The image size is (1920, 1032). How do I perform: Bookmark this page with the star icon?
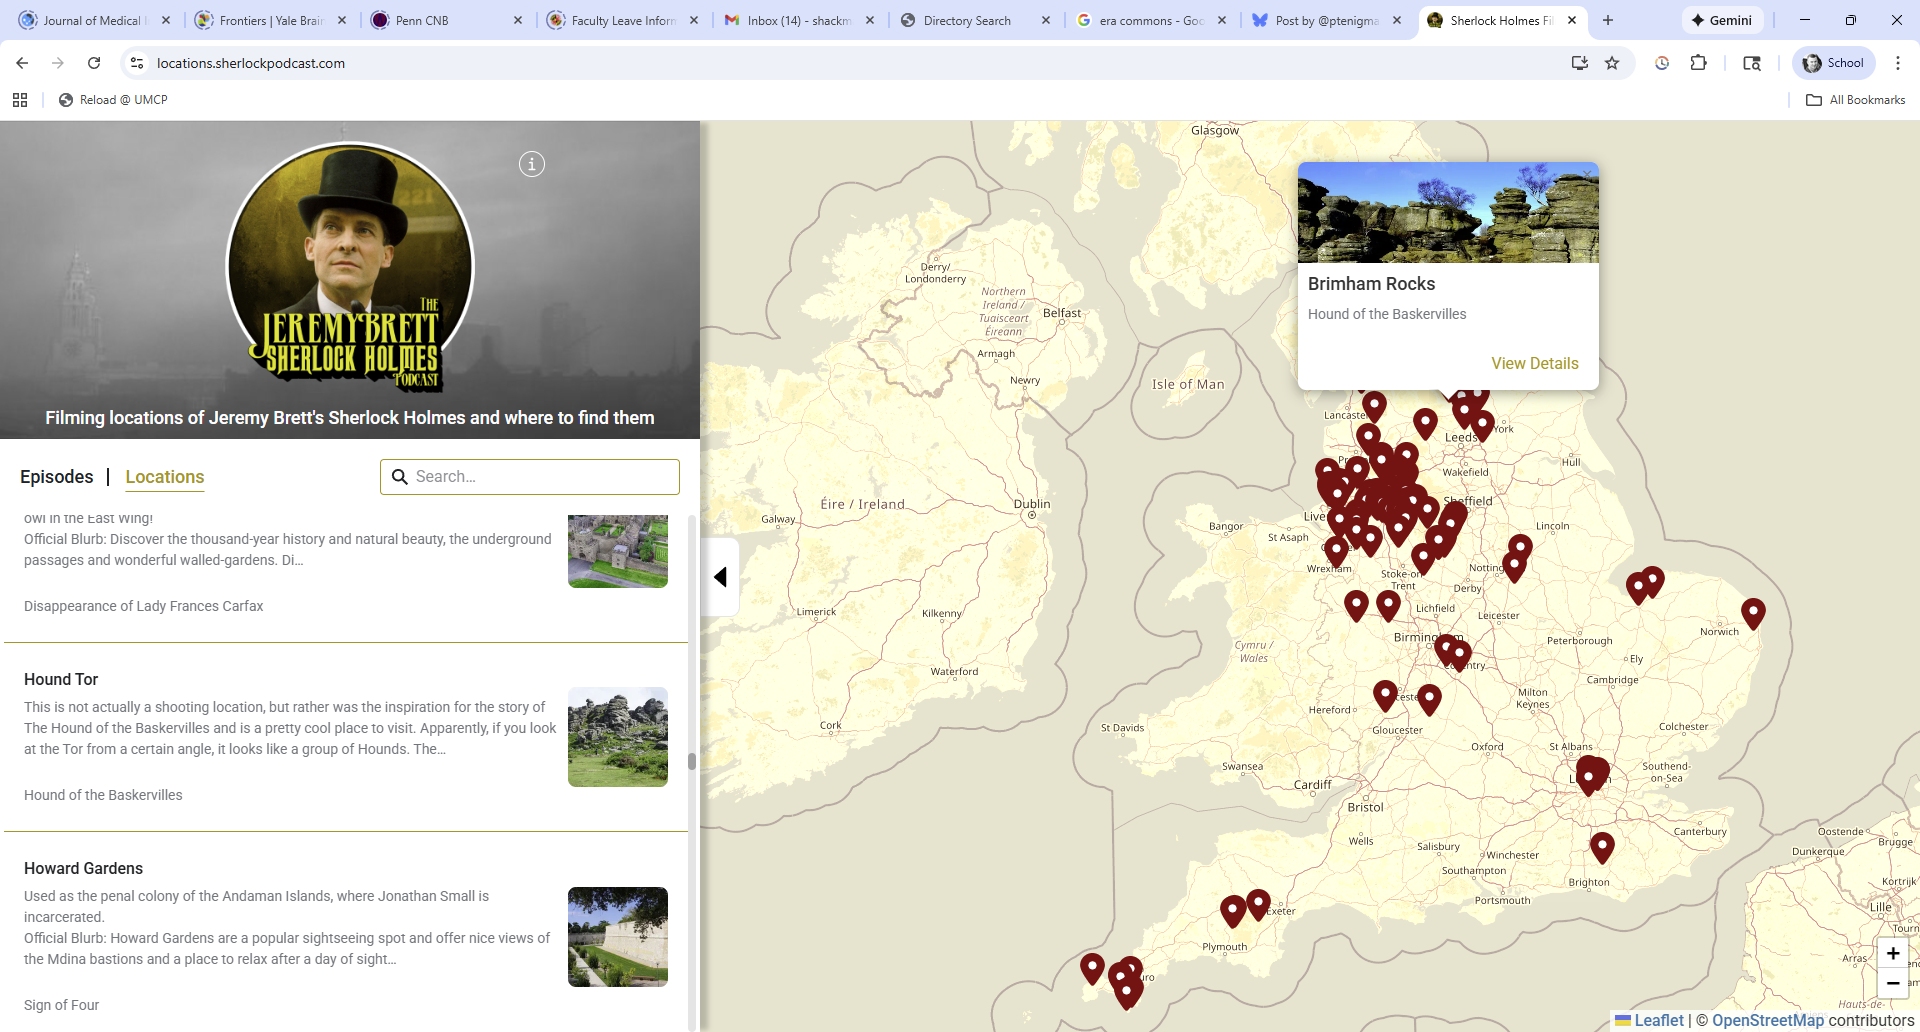tap(1612, 63)
